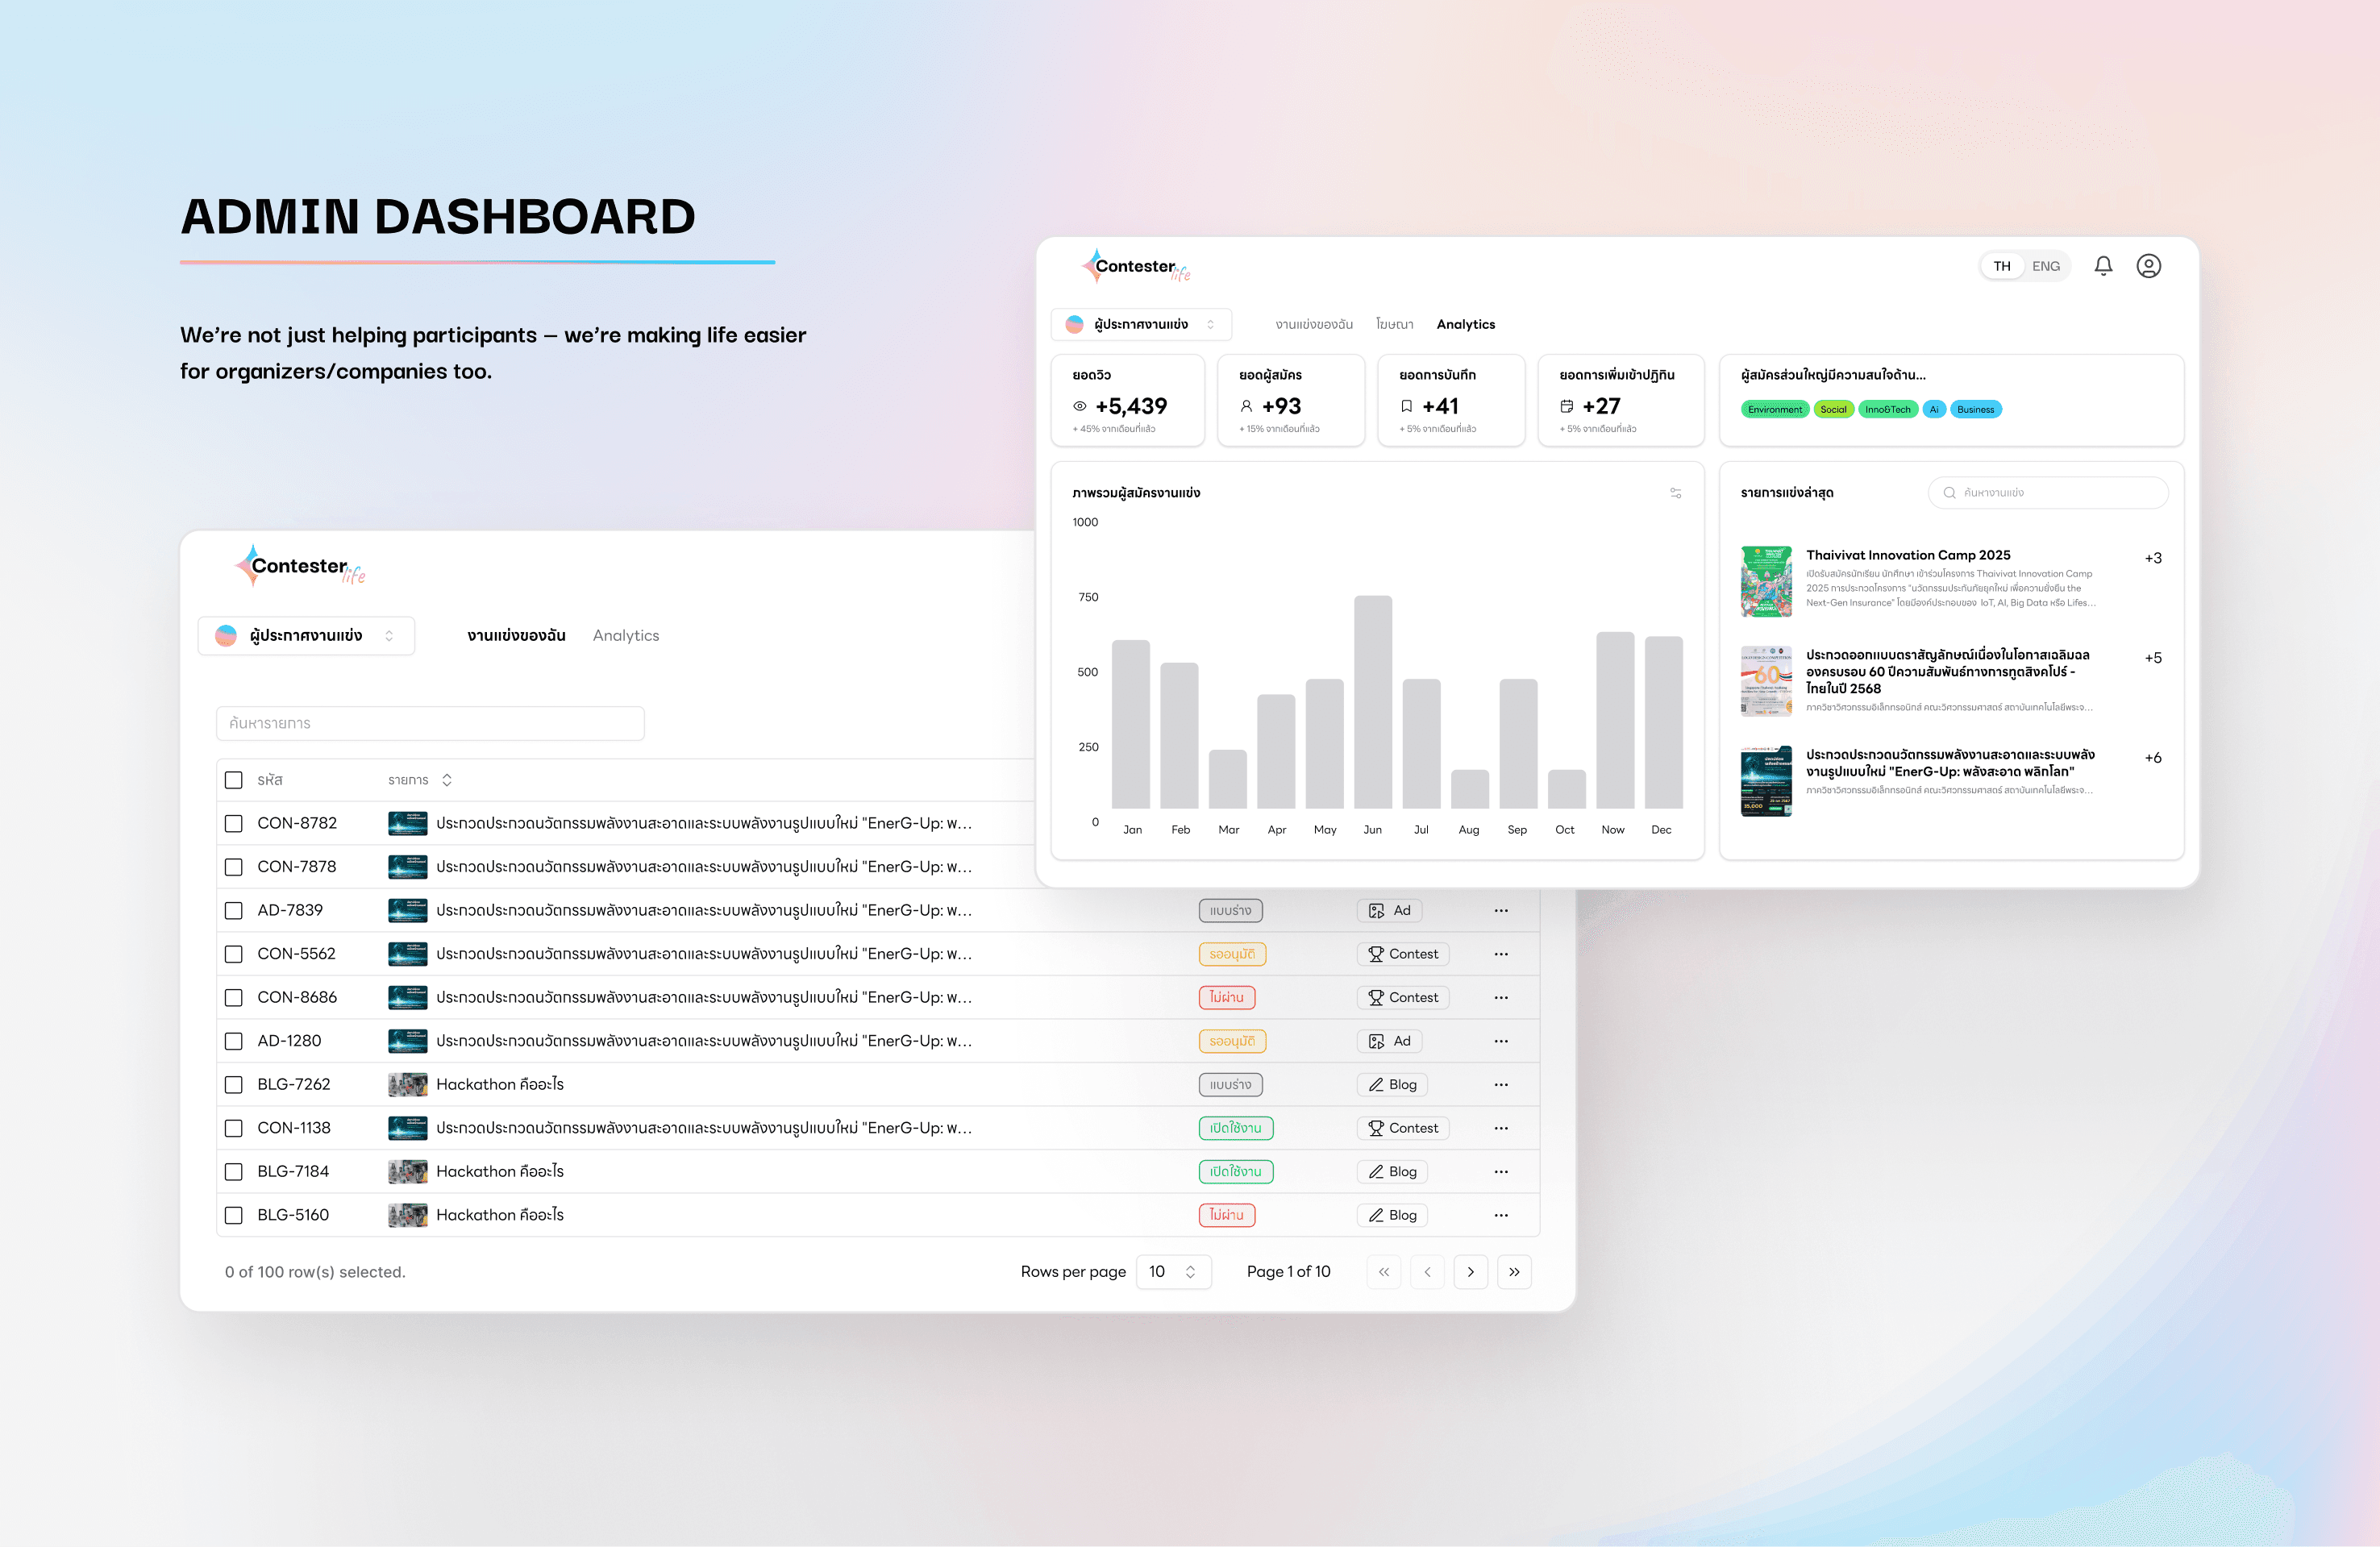The height and width of the screenshot is (1547, 2380).
Task: Jump to last page double-arrow
Action: tap(1514, 1272)
